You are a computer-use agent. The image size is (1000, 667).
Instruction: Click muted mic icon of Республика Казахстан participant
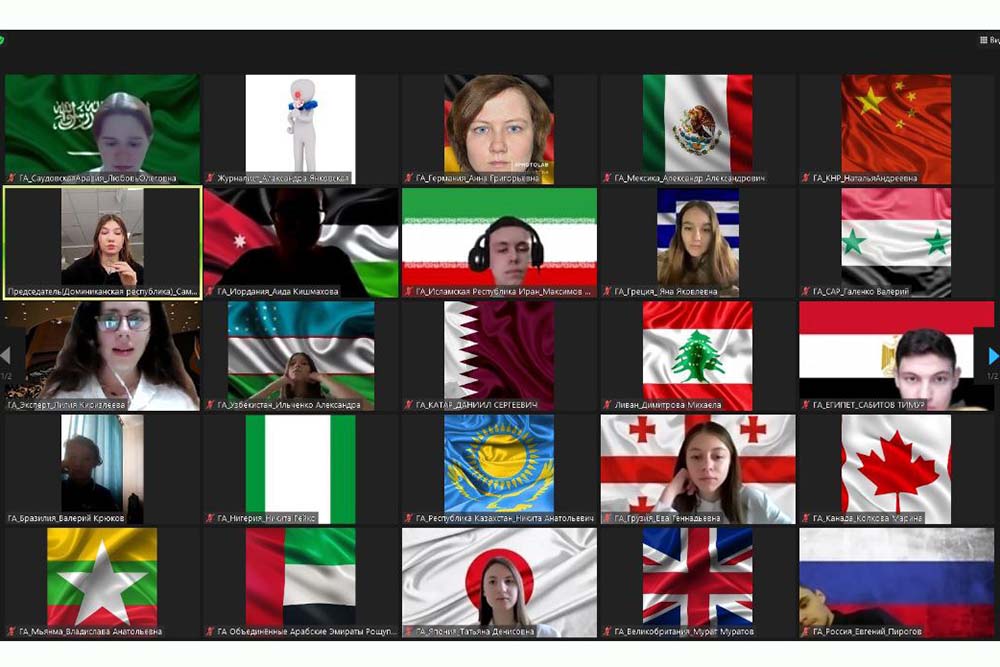[408, 518]
